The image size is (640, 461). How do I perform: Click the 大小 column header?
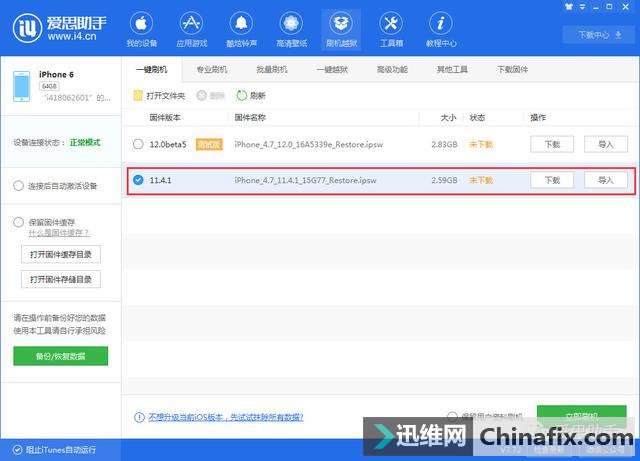point(448,118)
